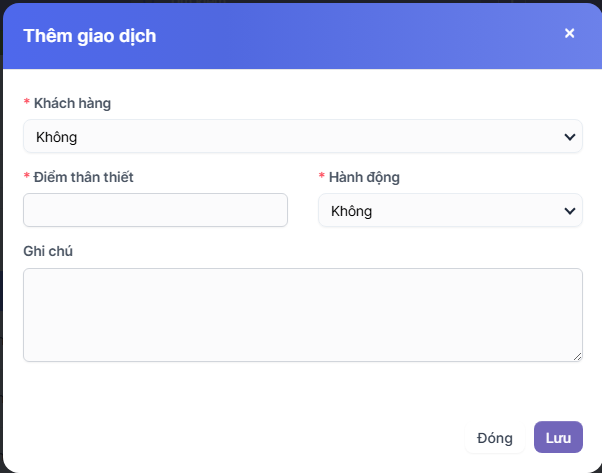
Task: Select the Không value in Khách hàng
Action: 57,136
